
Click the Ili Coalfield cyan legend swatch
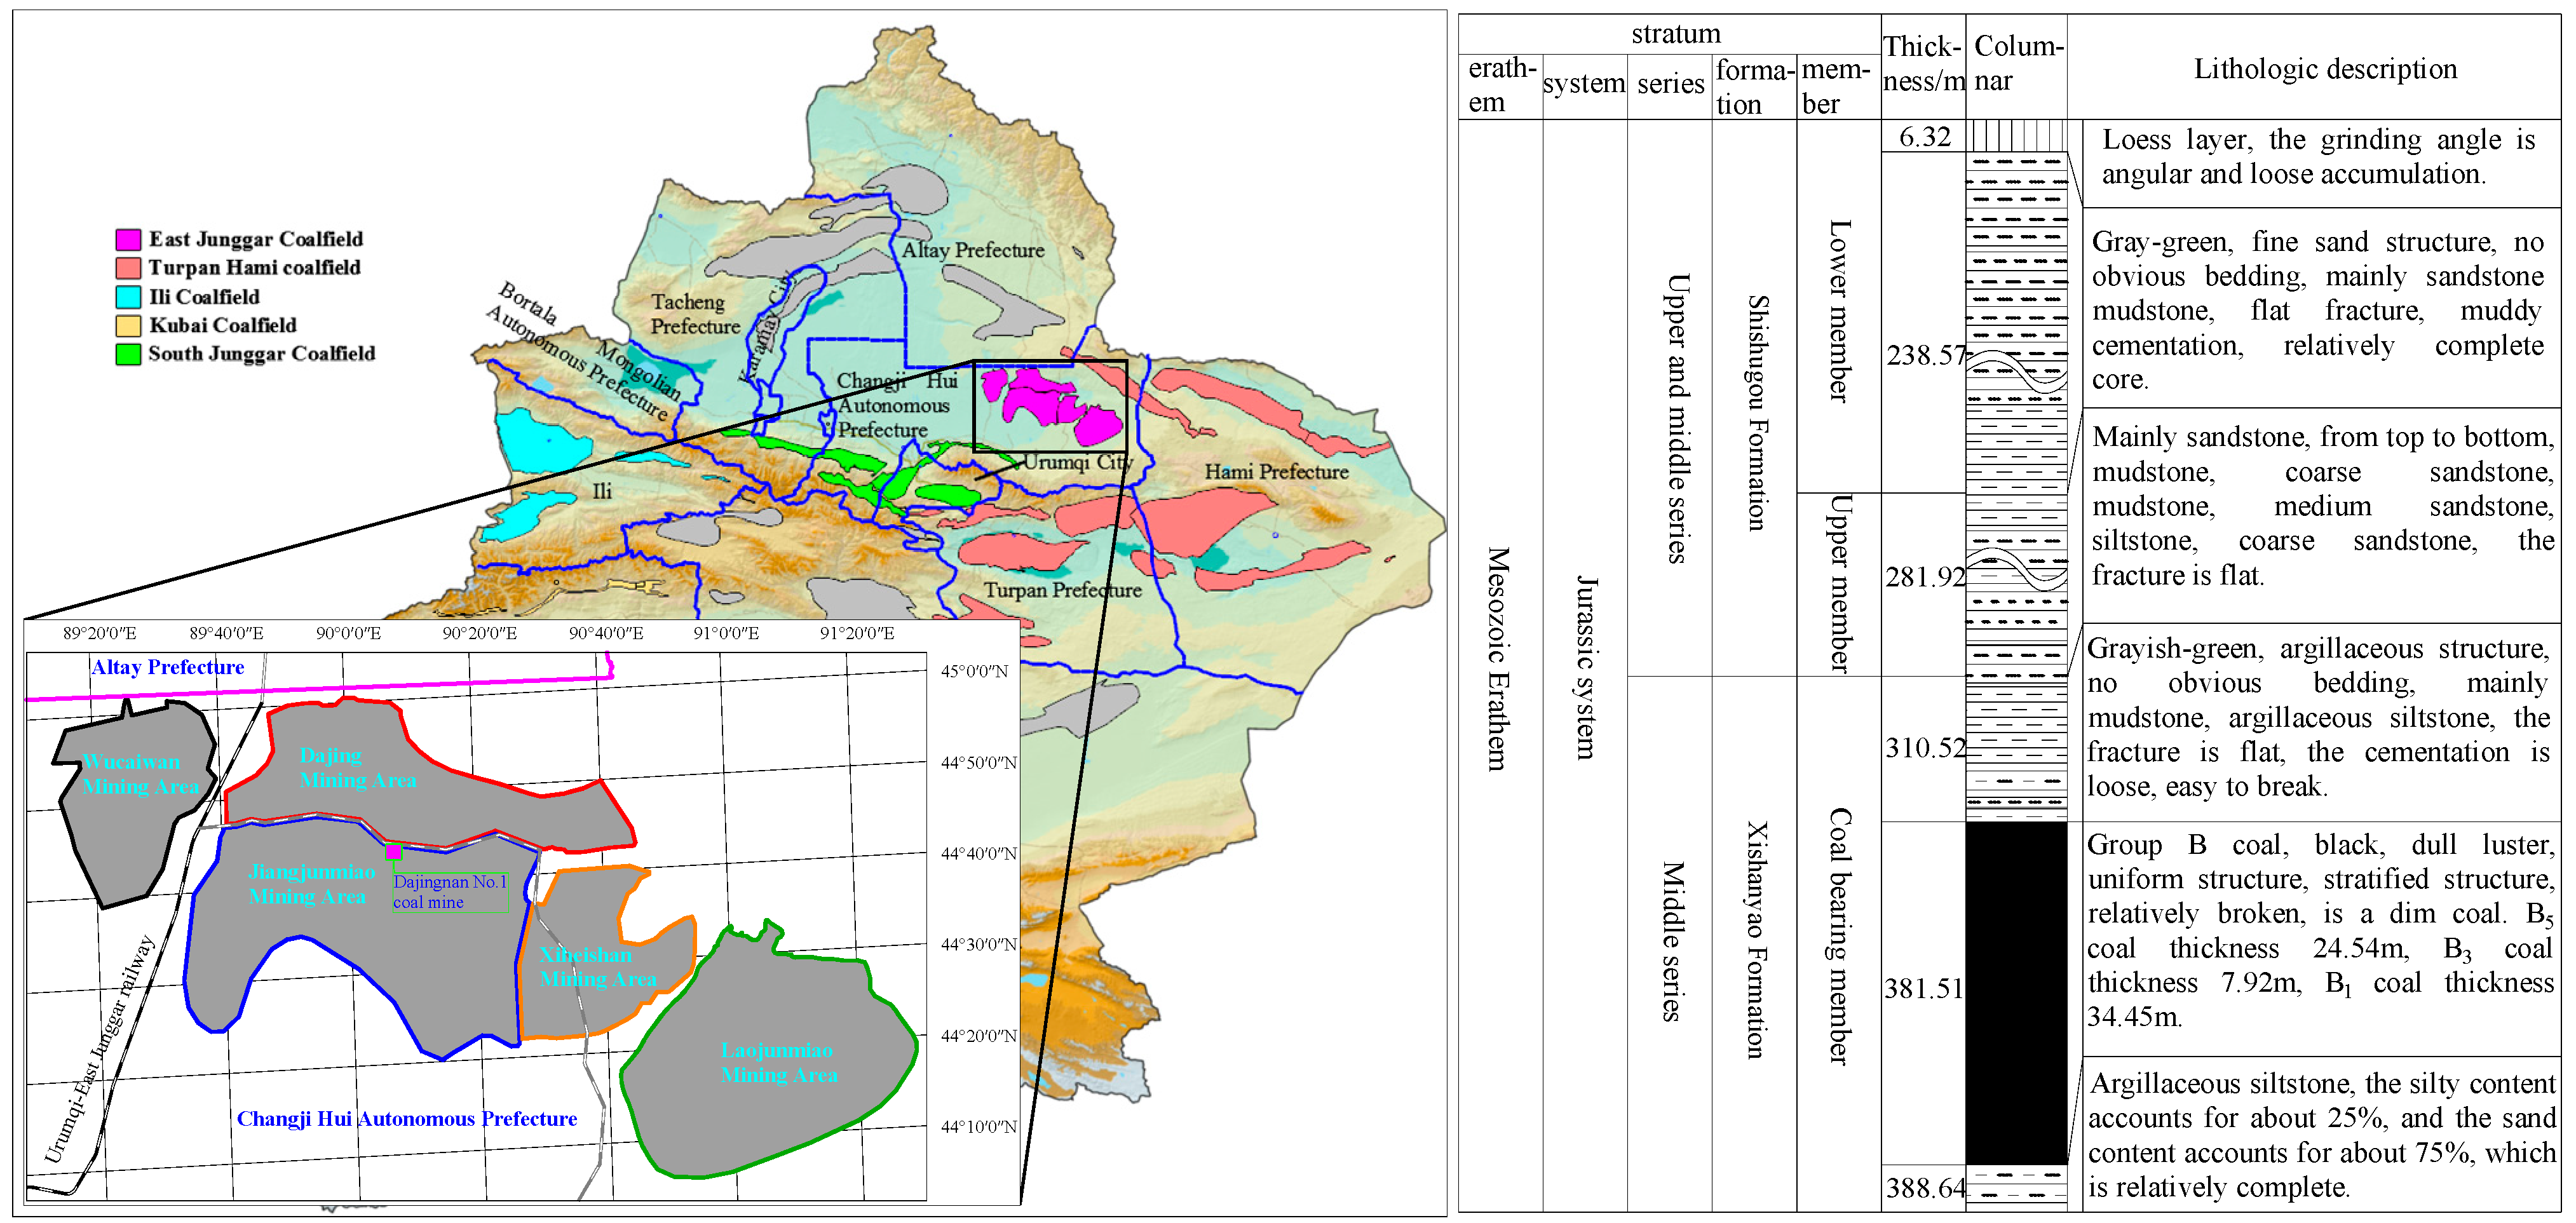click(x=128, y=297)
